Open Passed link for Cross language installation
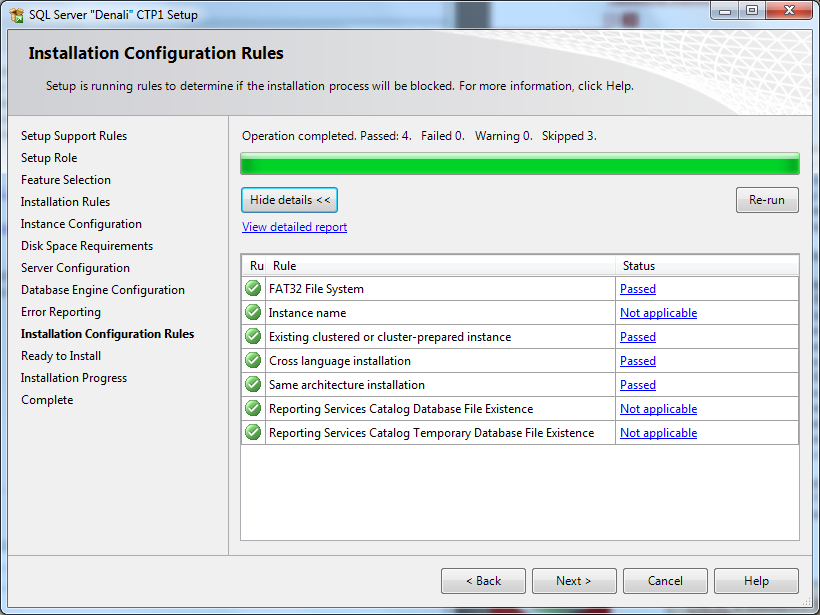 click(x=637, y=361)
